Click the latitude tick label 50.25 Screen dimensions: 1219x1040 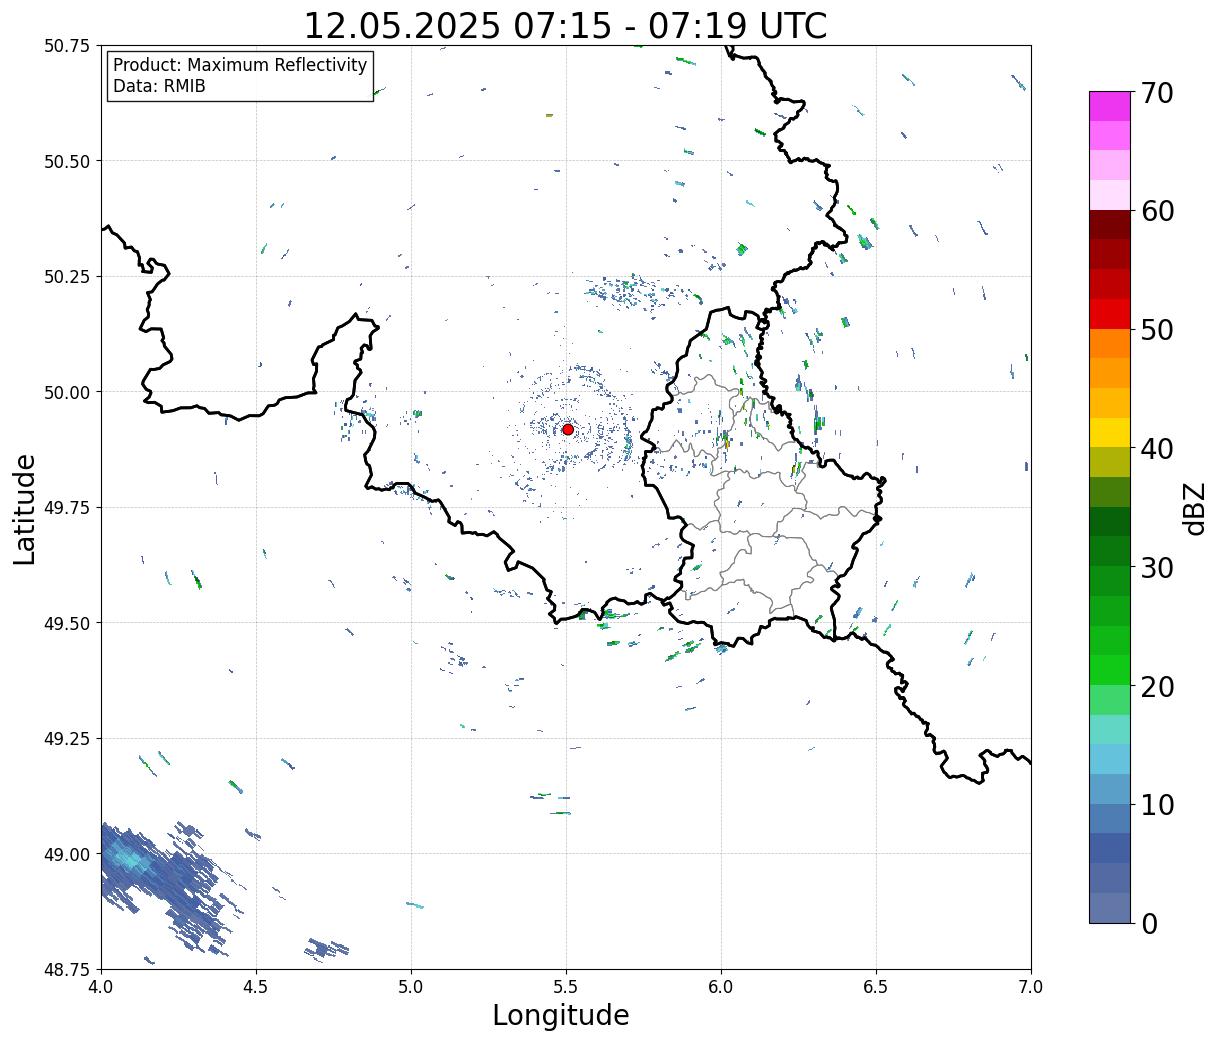pos(66,277)
